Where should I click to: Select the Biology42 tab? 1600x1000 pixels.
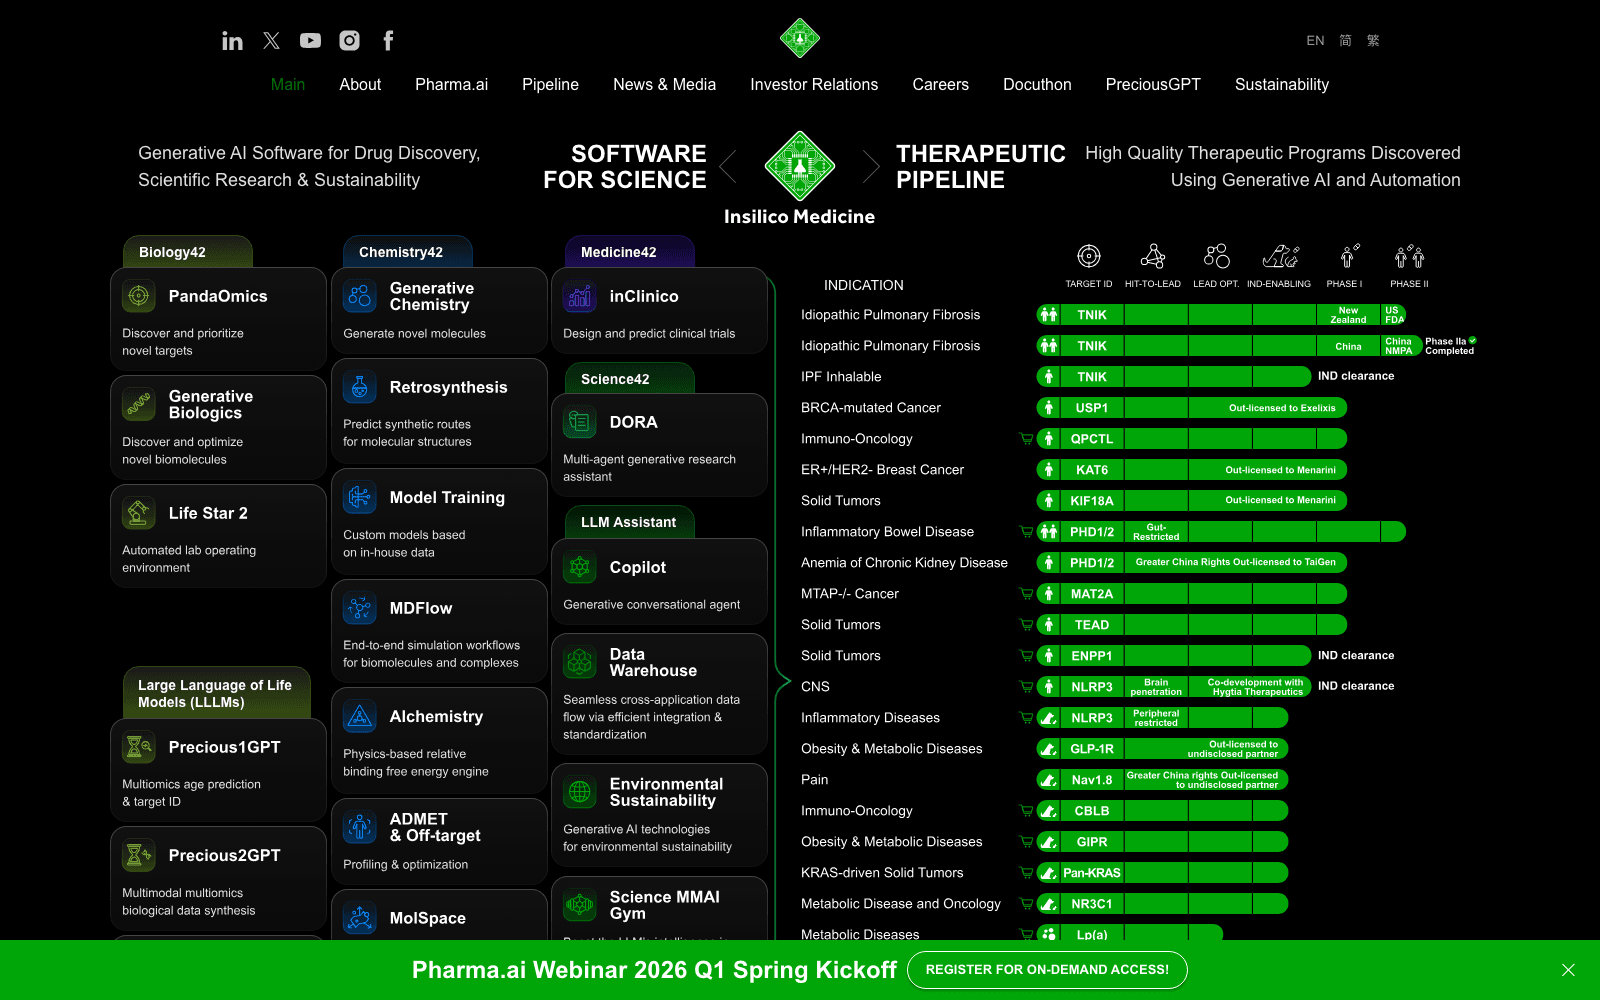[x=188, y=252]
